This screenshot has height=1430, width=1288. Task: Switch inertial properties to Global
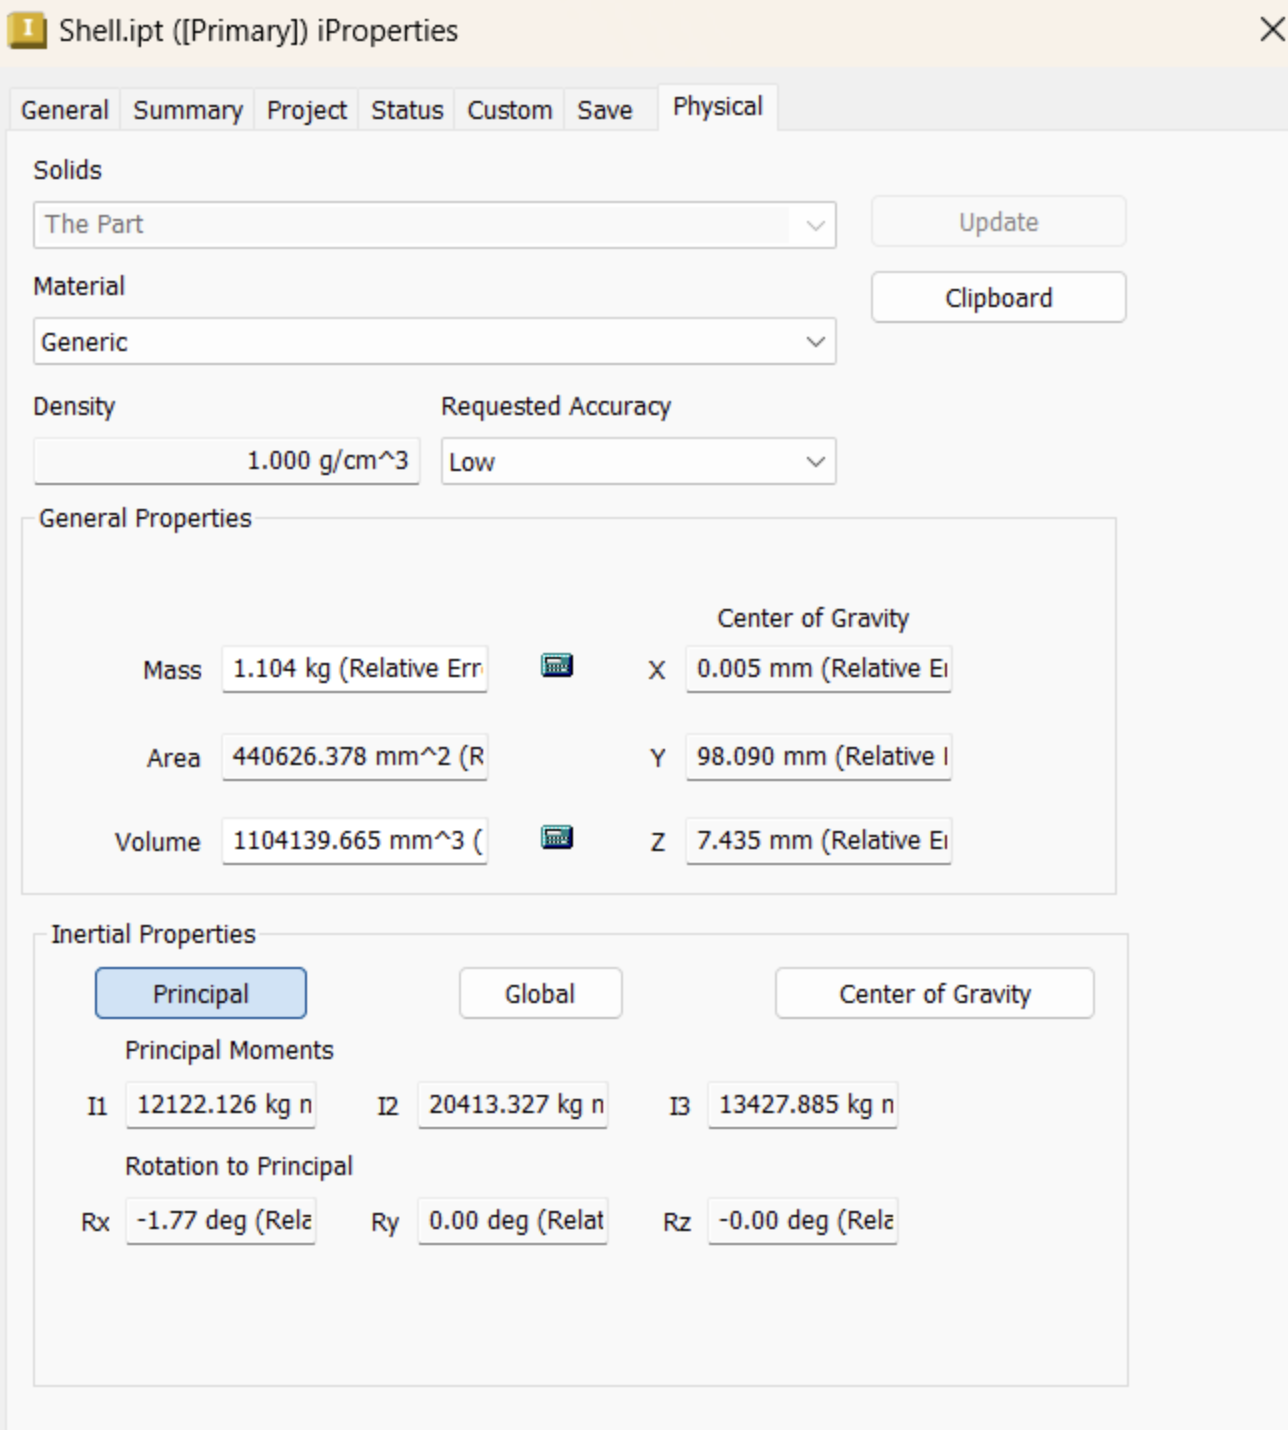(540, 994)
